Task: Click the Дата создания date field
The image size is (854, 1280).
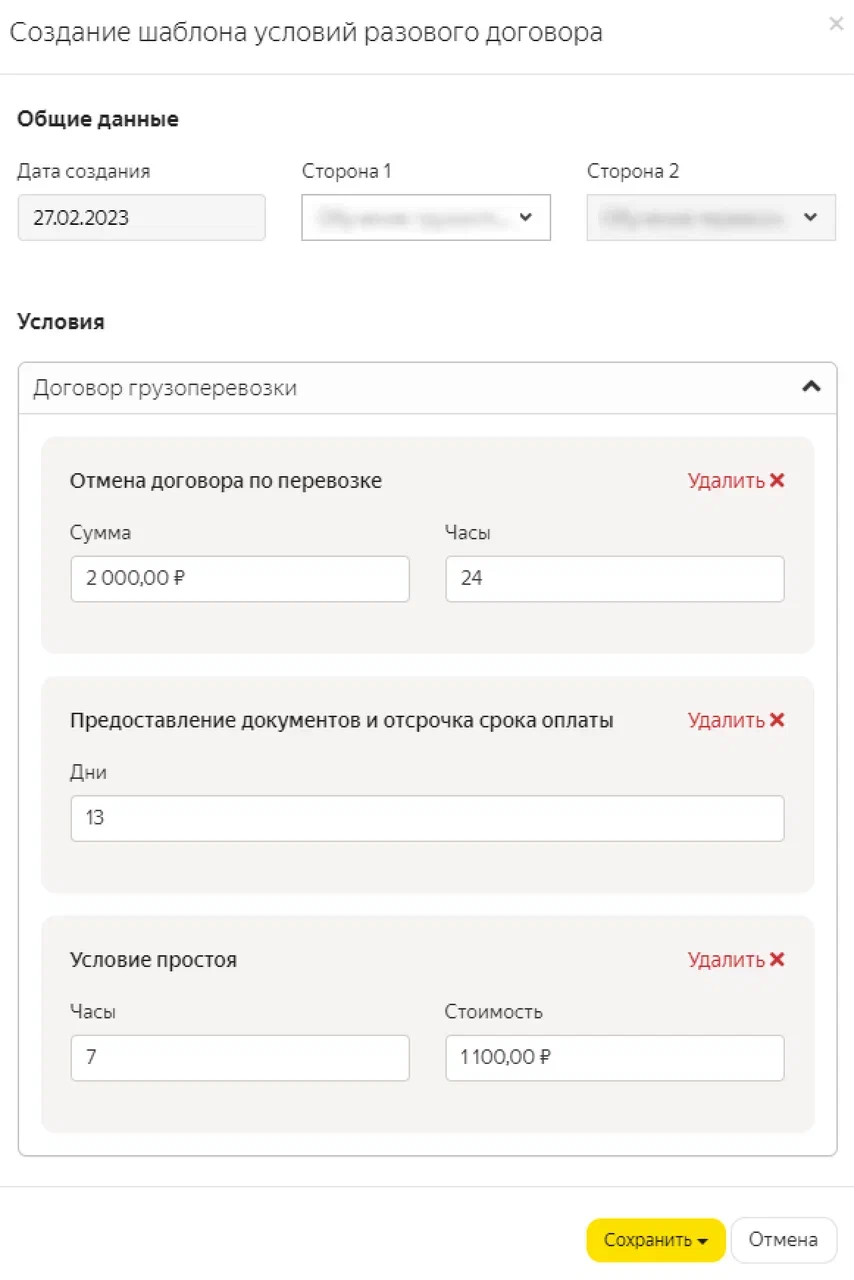Action: click(141, 218)
